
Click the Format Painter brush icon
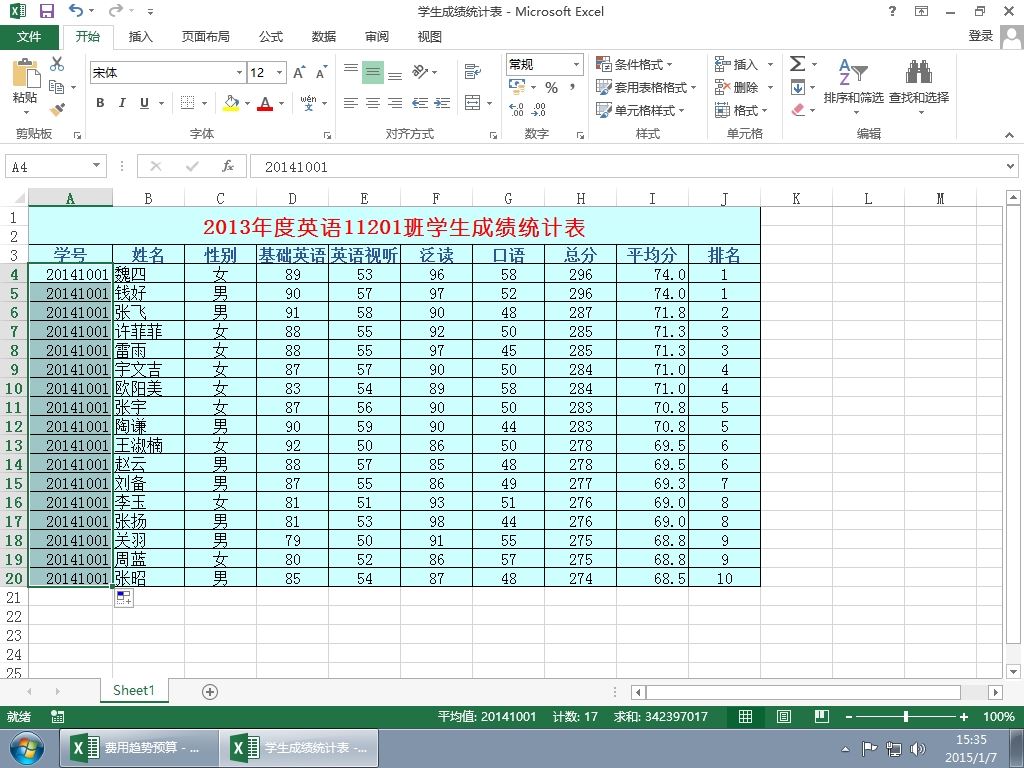point(57,109)
